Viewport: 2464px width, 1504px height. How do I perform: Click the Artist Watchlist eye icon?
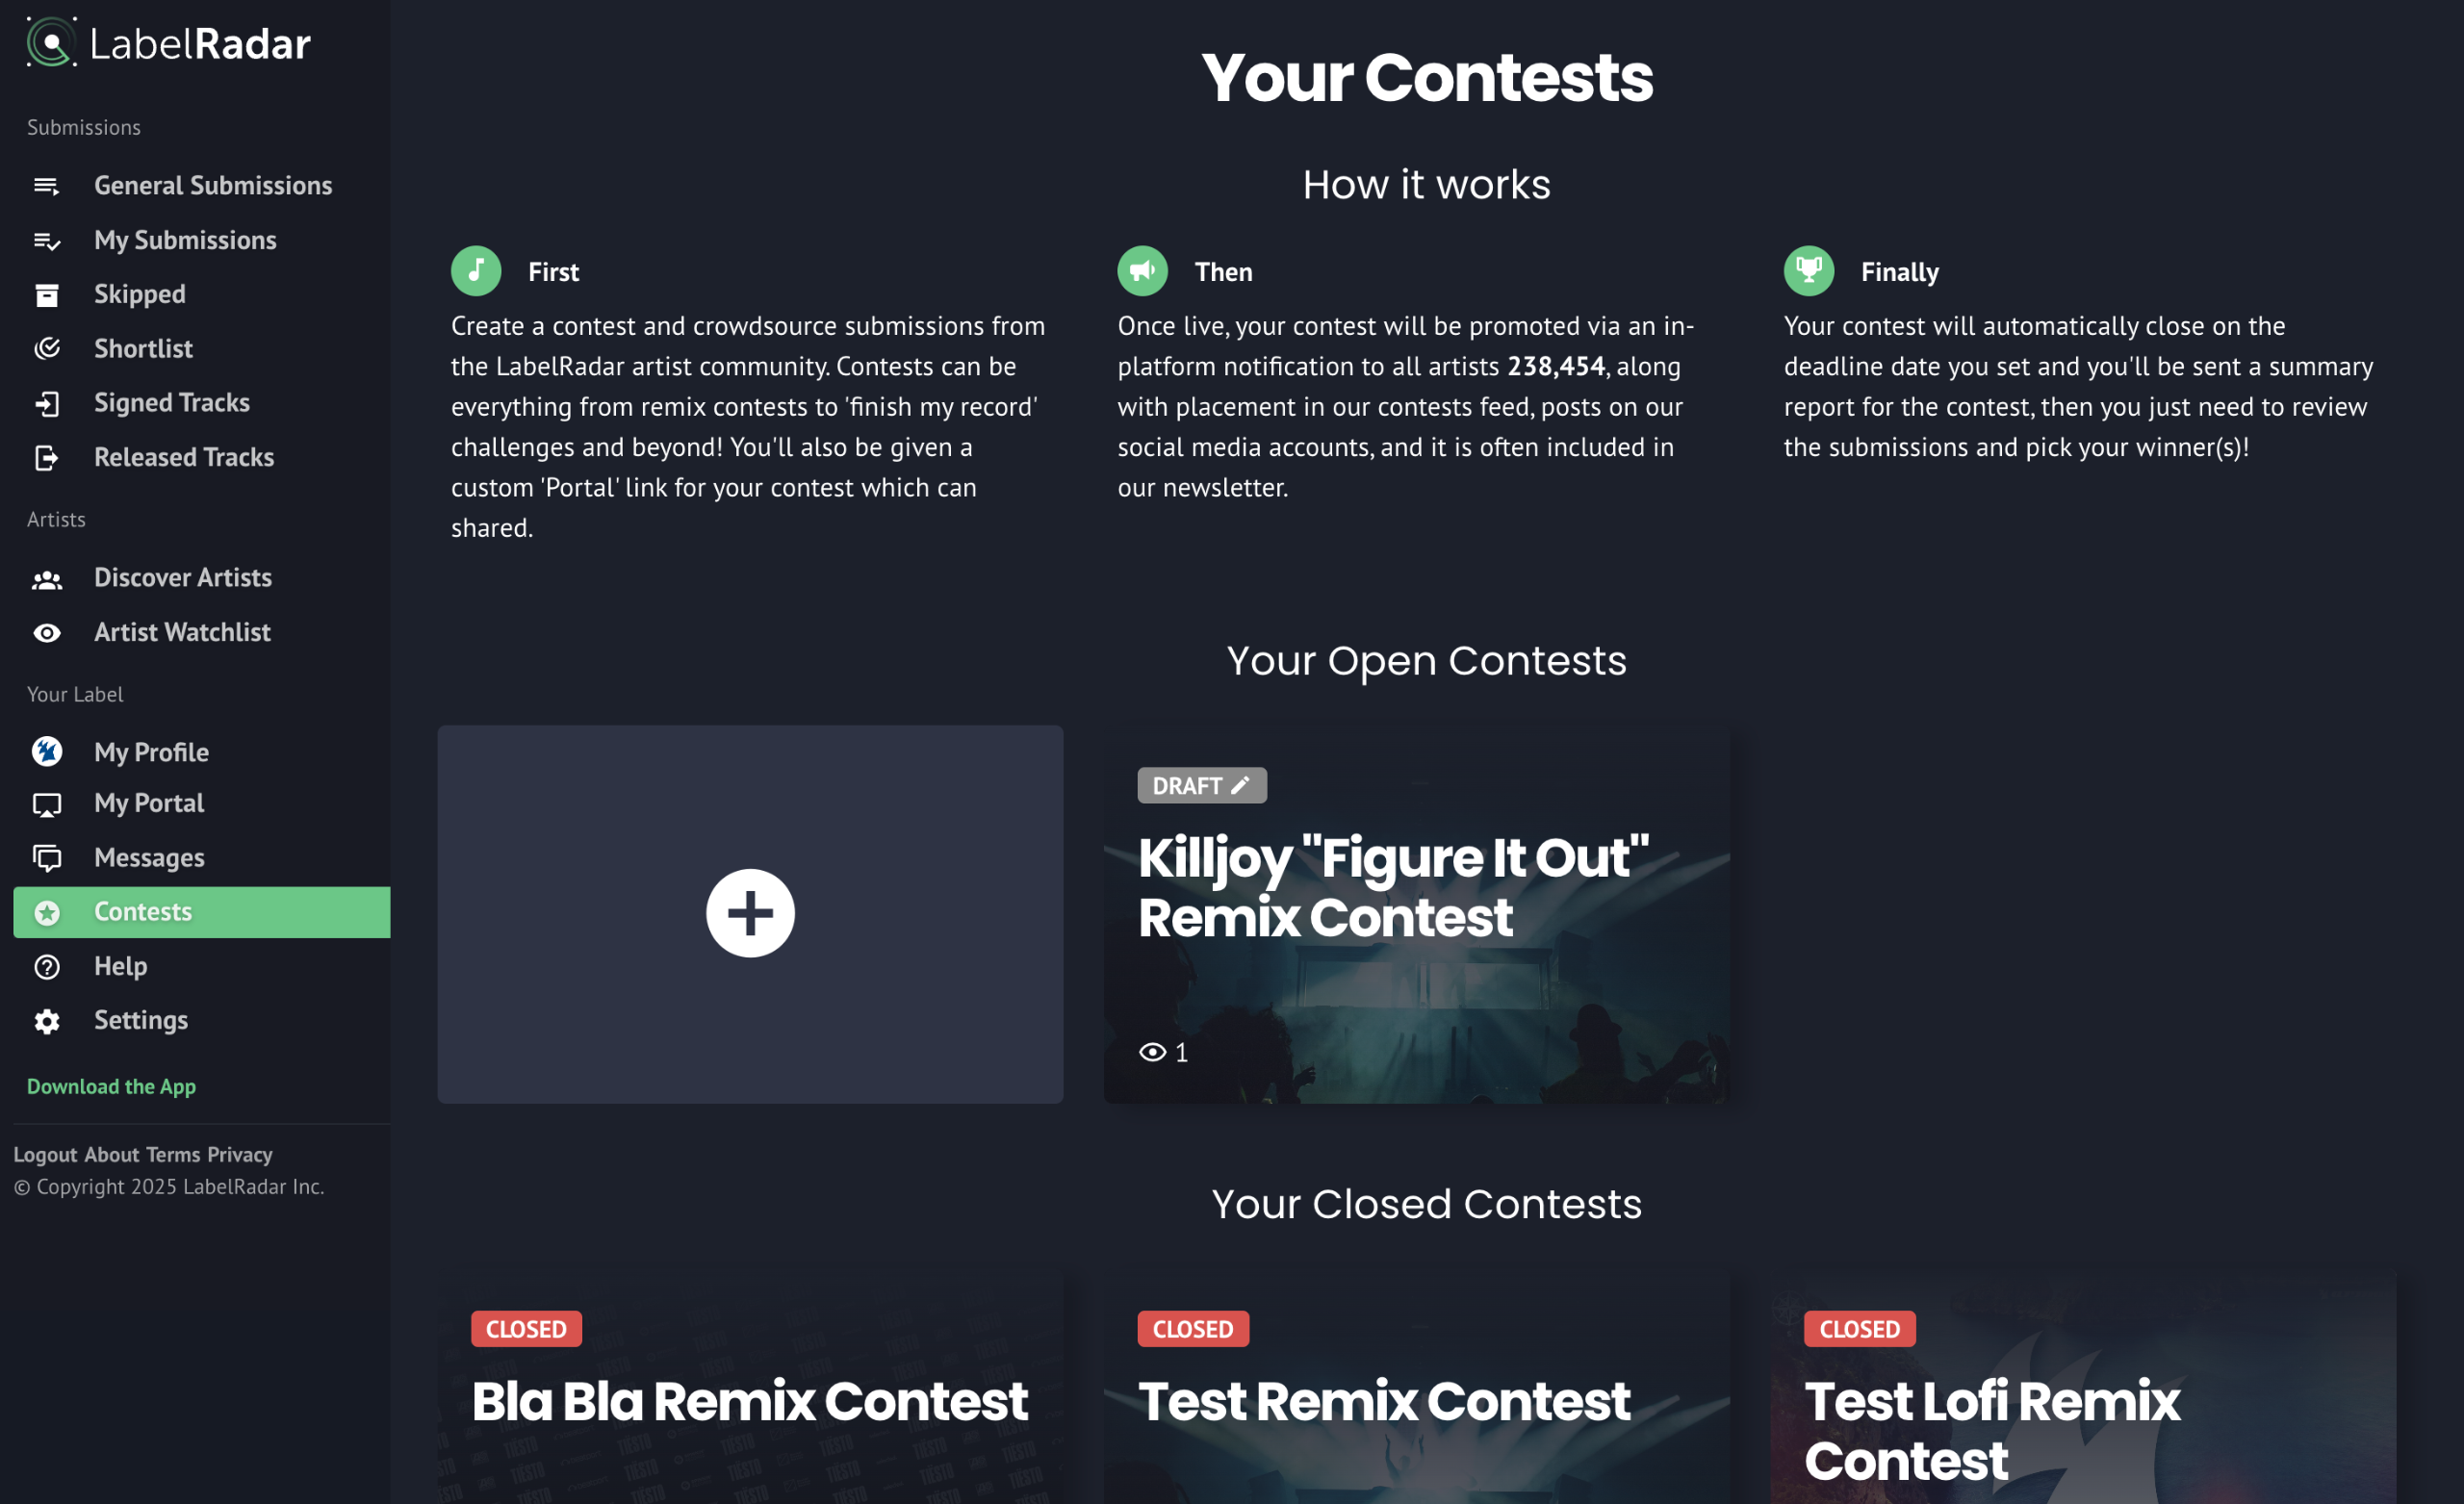pos(47,633)
